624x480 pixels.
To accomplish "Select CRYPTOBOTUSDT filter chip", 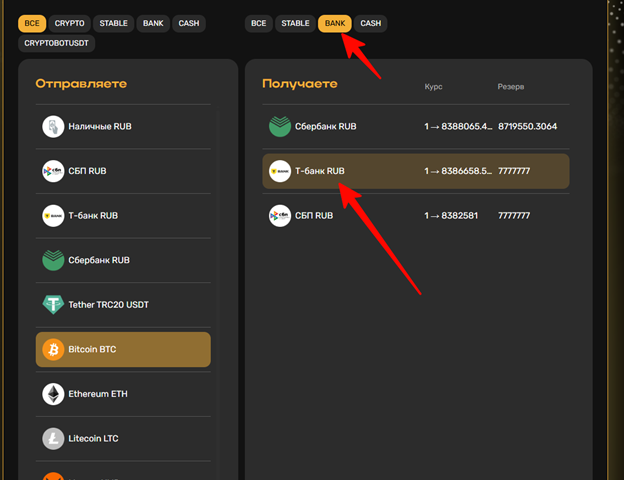I will [x=57, y=43].
